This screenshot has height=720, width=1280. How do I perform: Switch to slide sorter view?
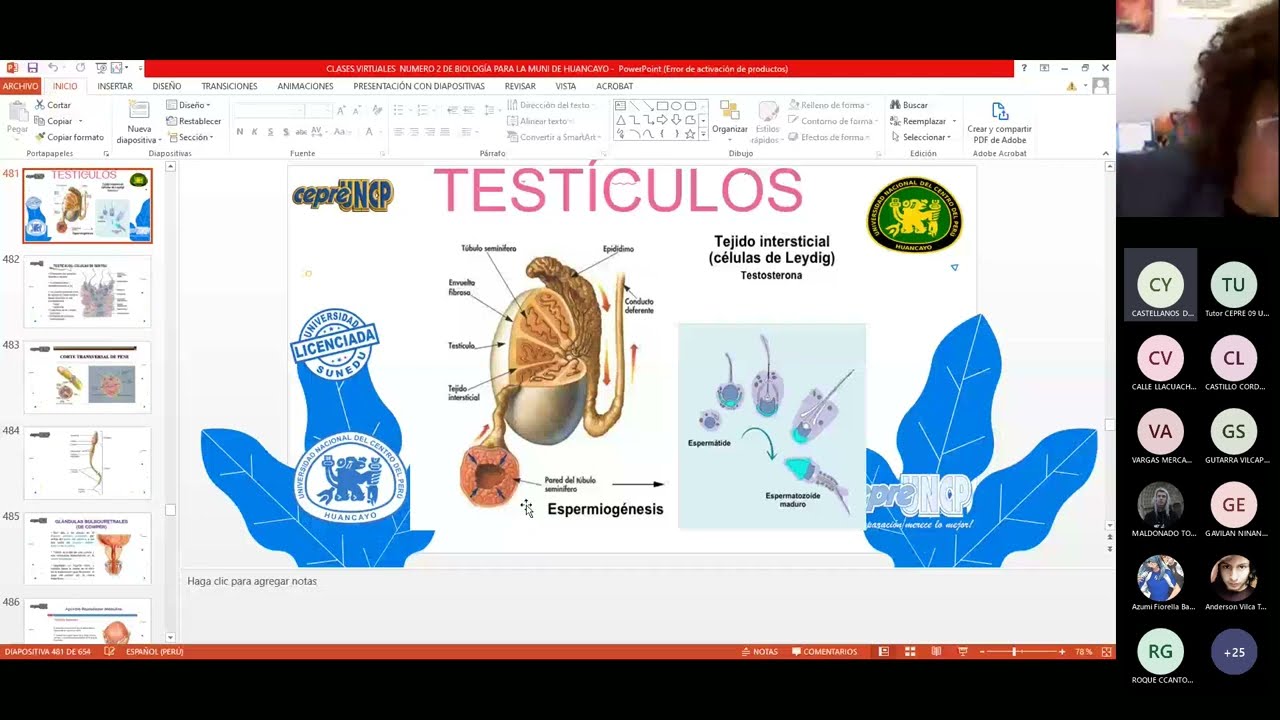tap(910, 652)
